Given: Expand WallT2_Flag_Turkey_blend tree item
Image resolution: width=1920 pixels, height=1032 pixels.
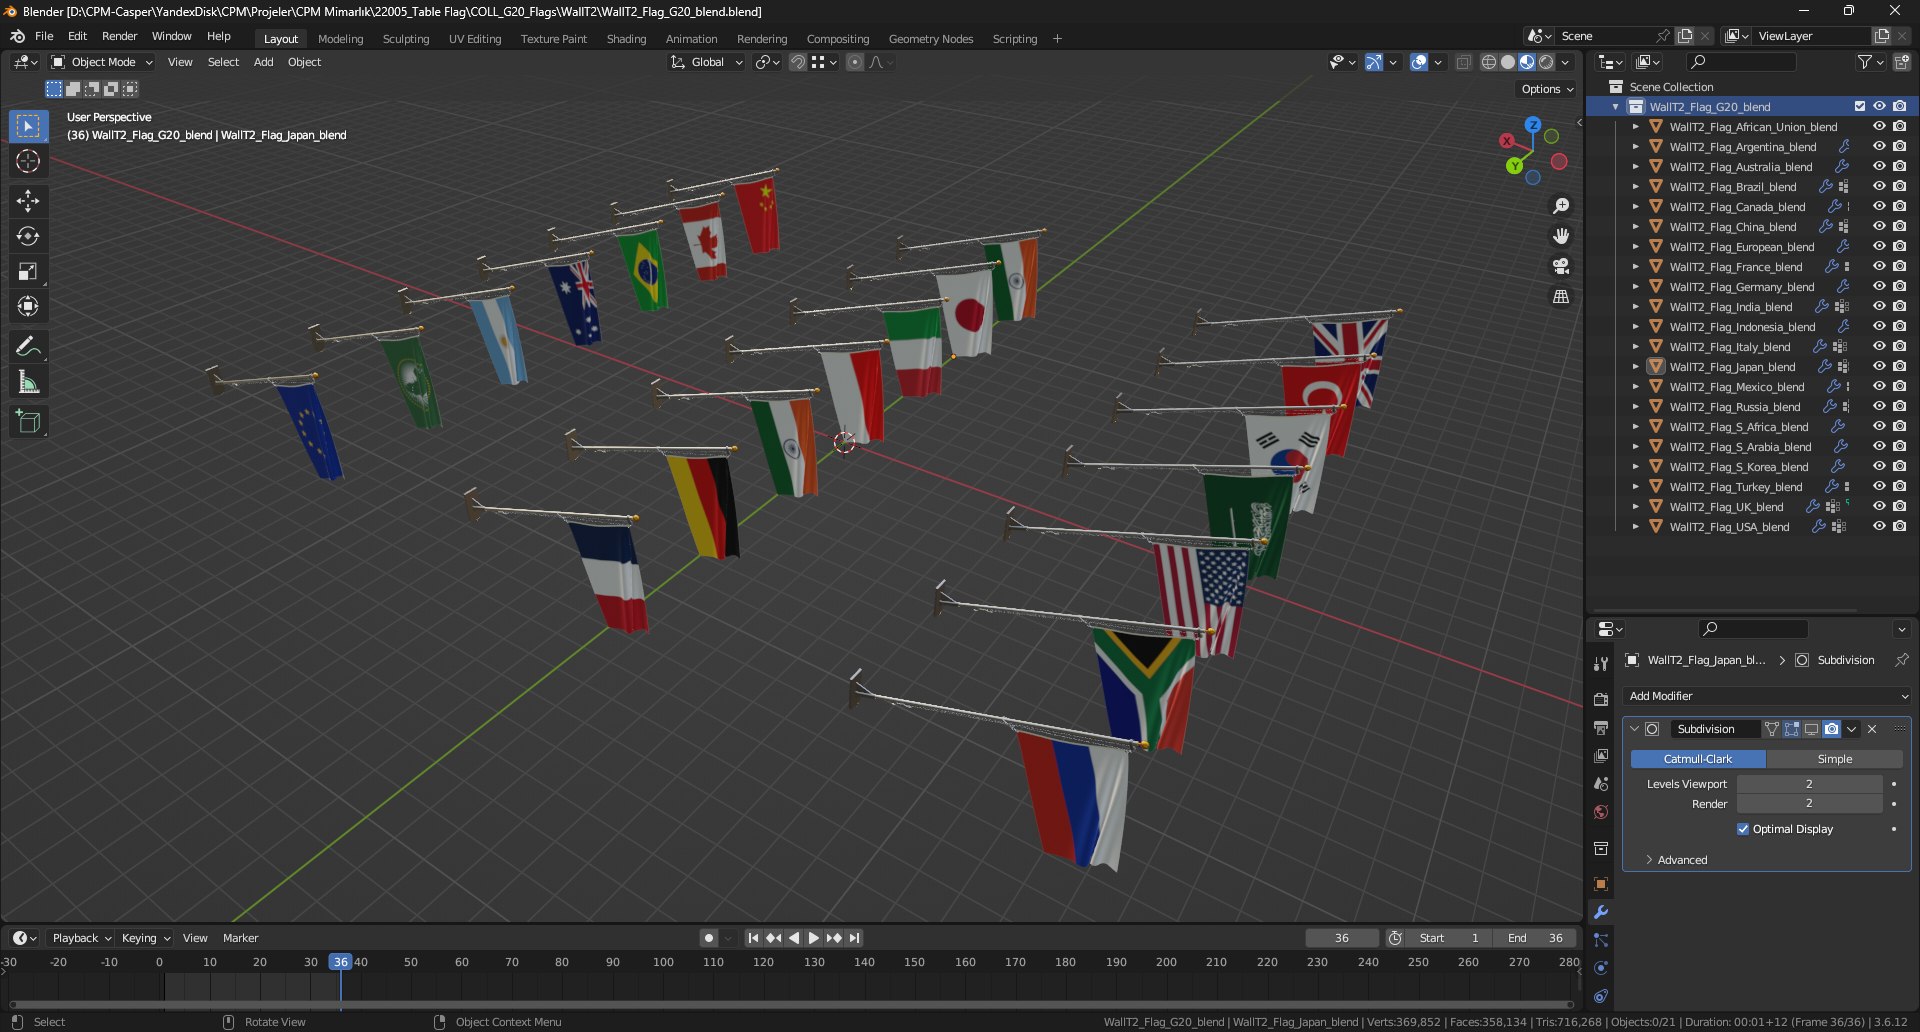Looking at the screenshot, I should (x=1635, y=487).
